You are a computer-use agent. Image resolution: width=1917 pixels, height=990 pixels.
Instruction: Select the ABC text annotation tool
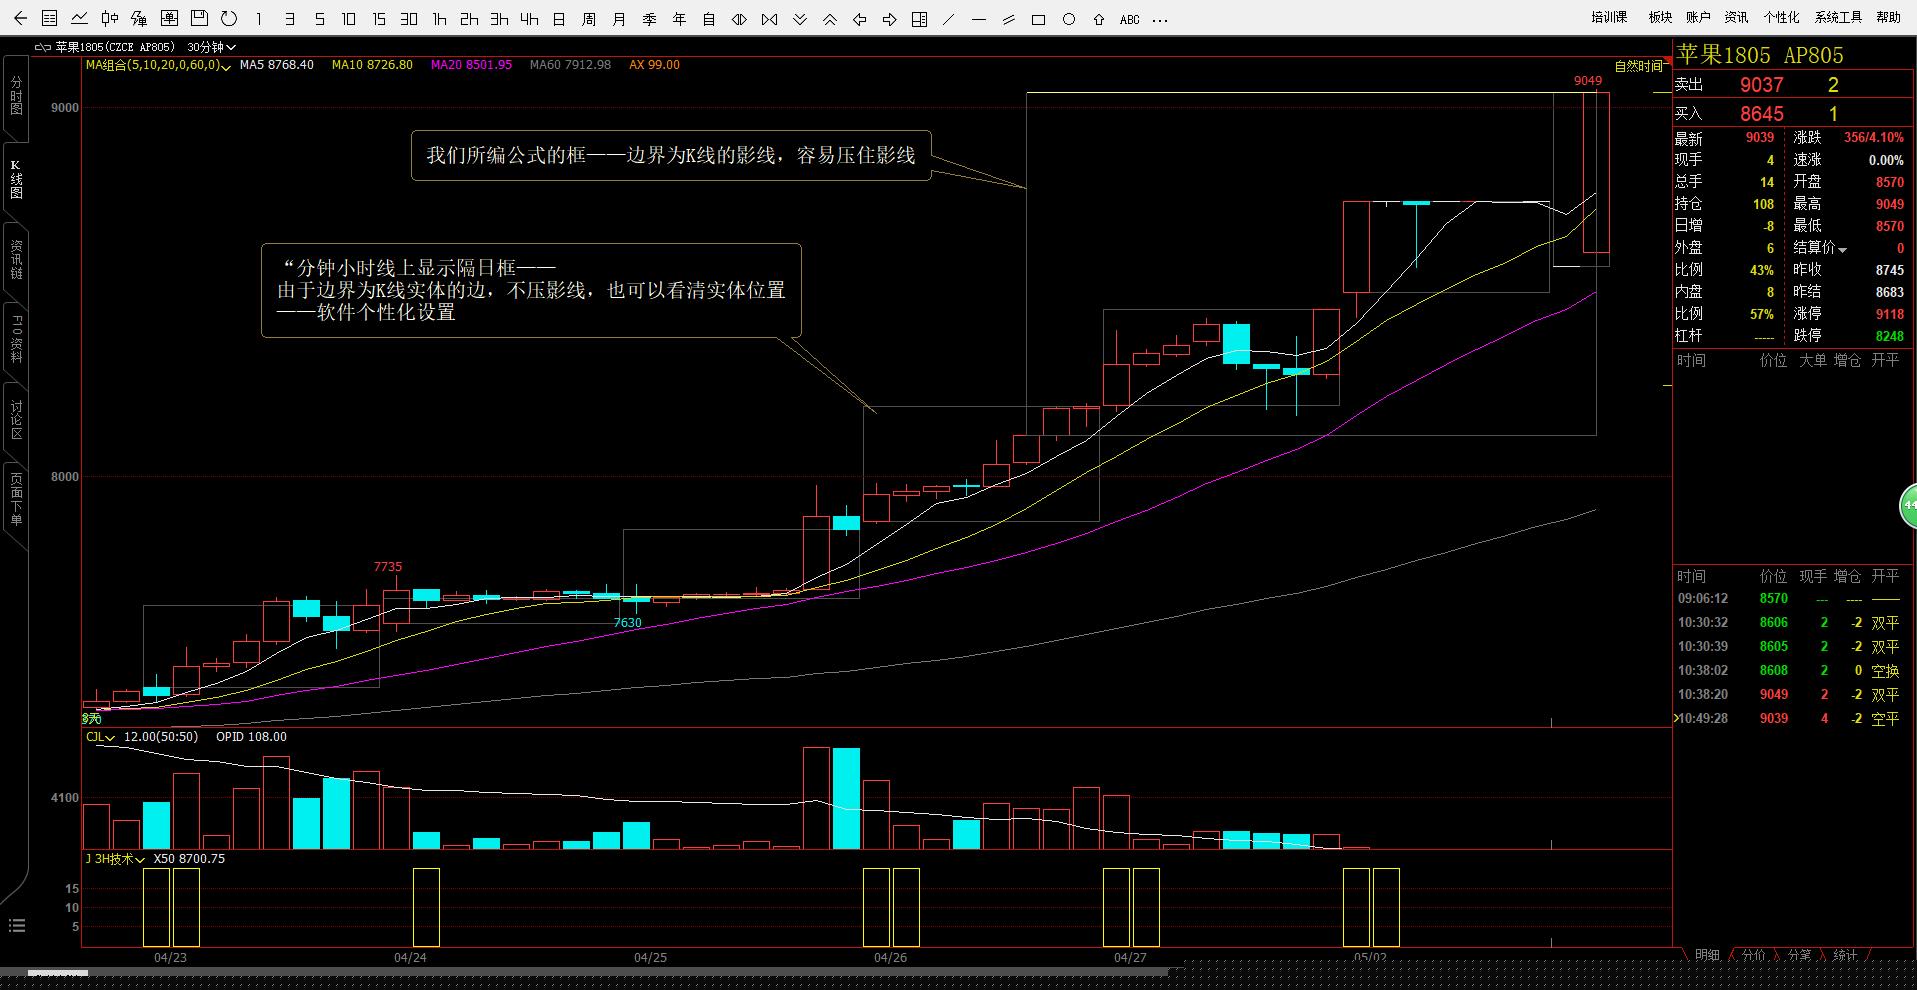click(x=1129, y=19)
